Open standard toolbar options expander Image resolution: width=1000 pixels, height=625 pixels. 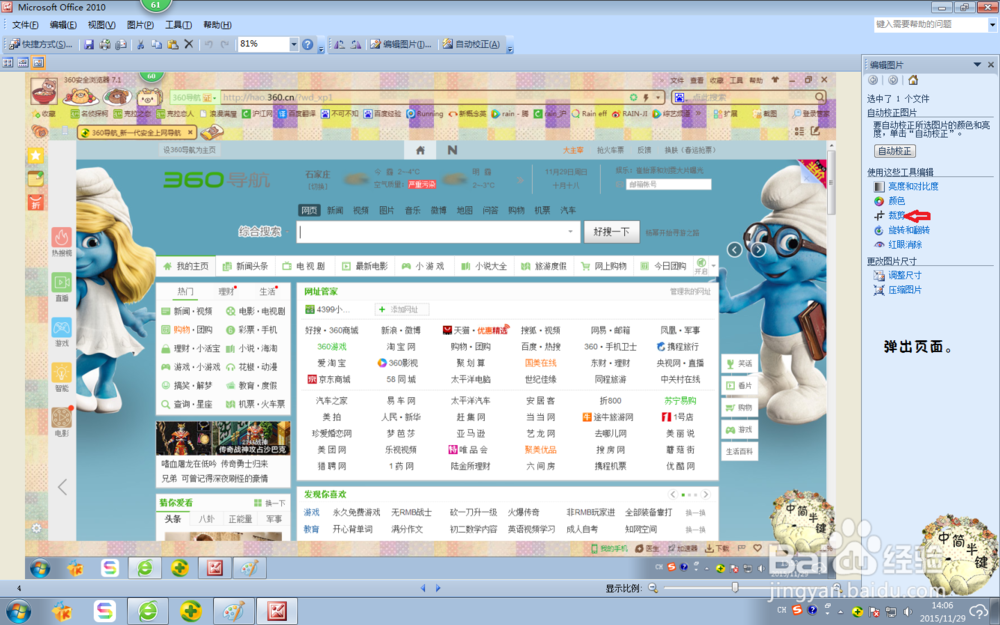tap(321, 46)
